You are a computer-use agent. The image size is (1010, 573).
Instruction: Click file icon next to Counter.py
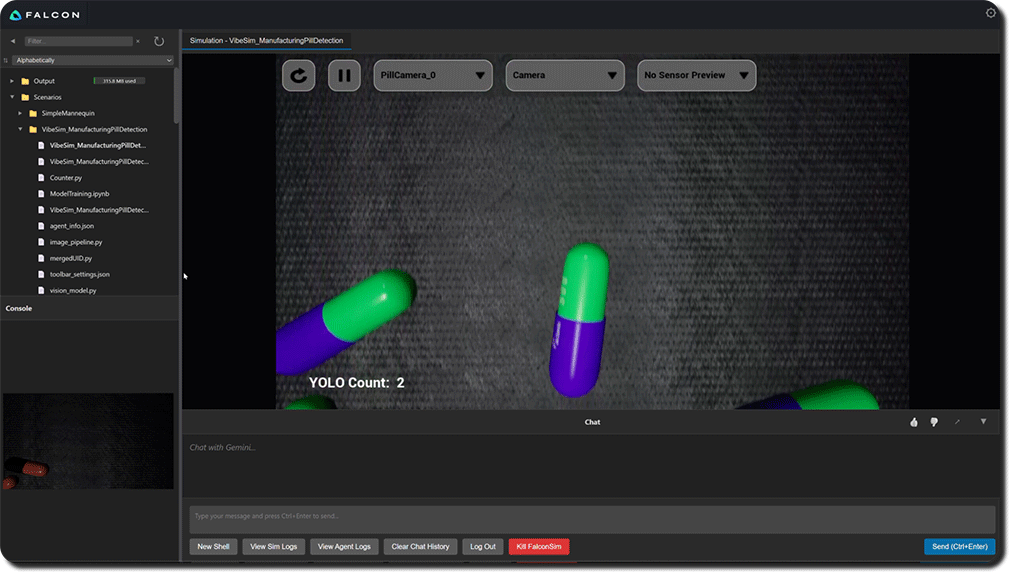point(41,178)
